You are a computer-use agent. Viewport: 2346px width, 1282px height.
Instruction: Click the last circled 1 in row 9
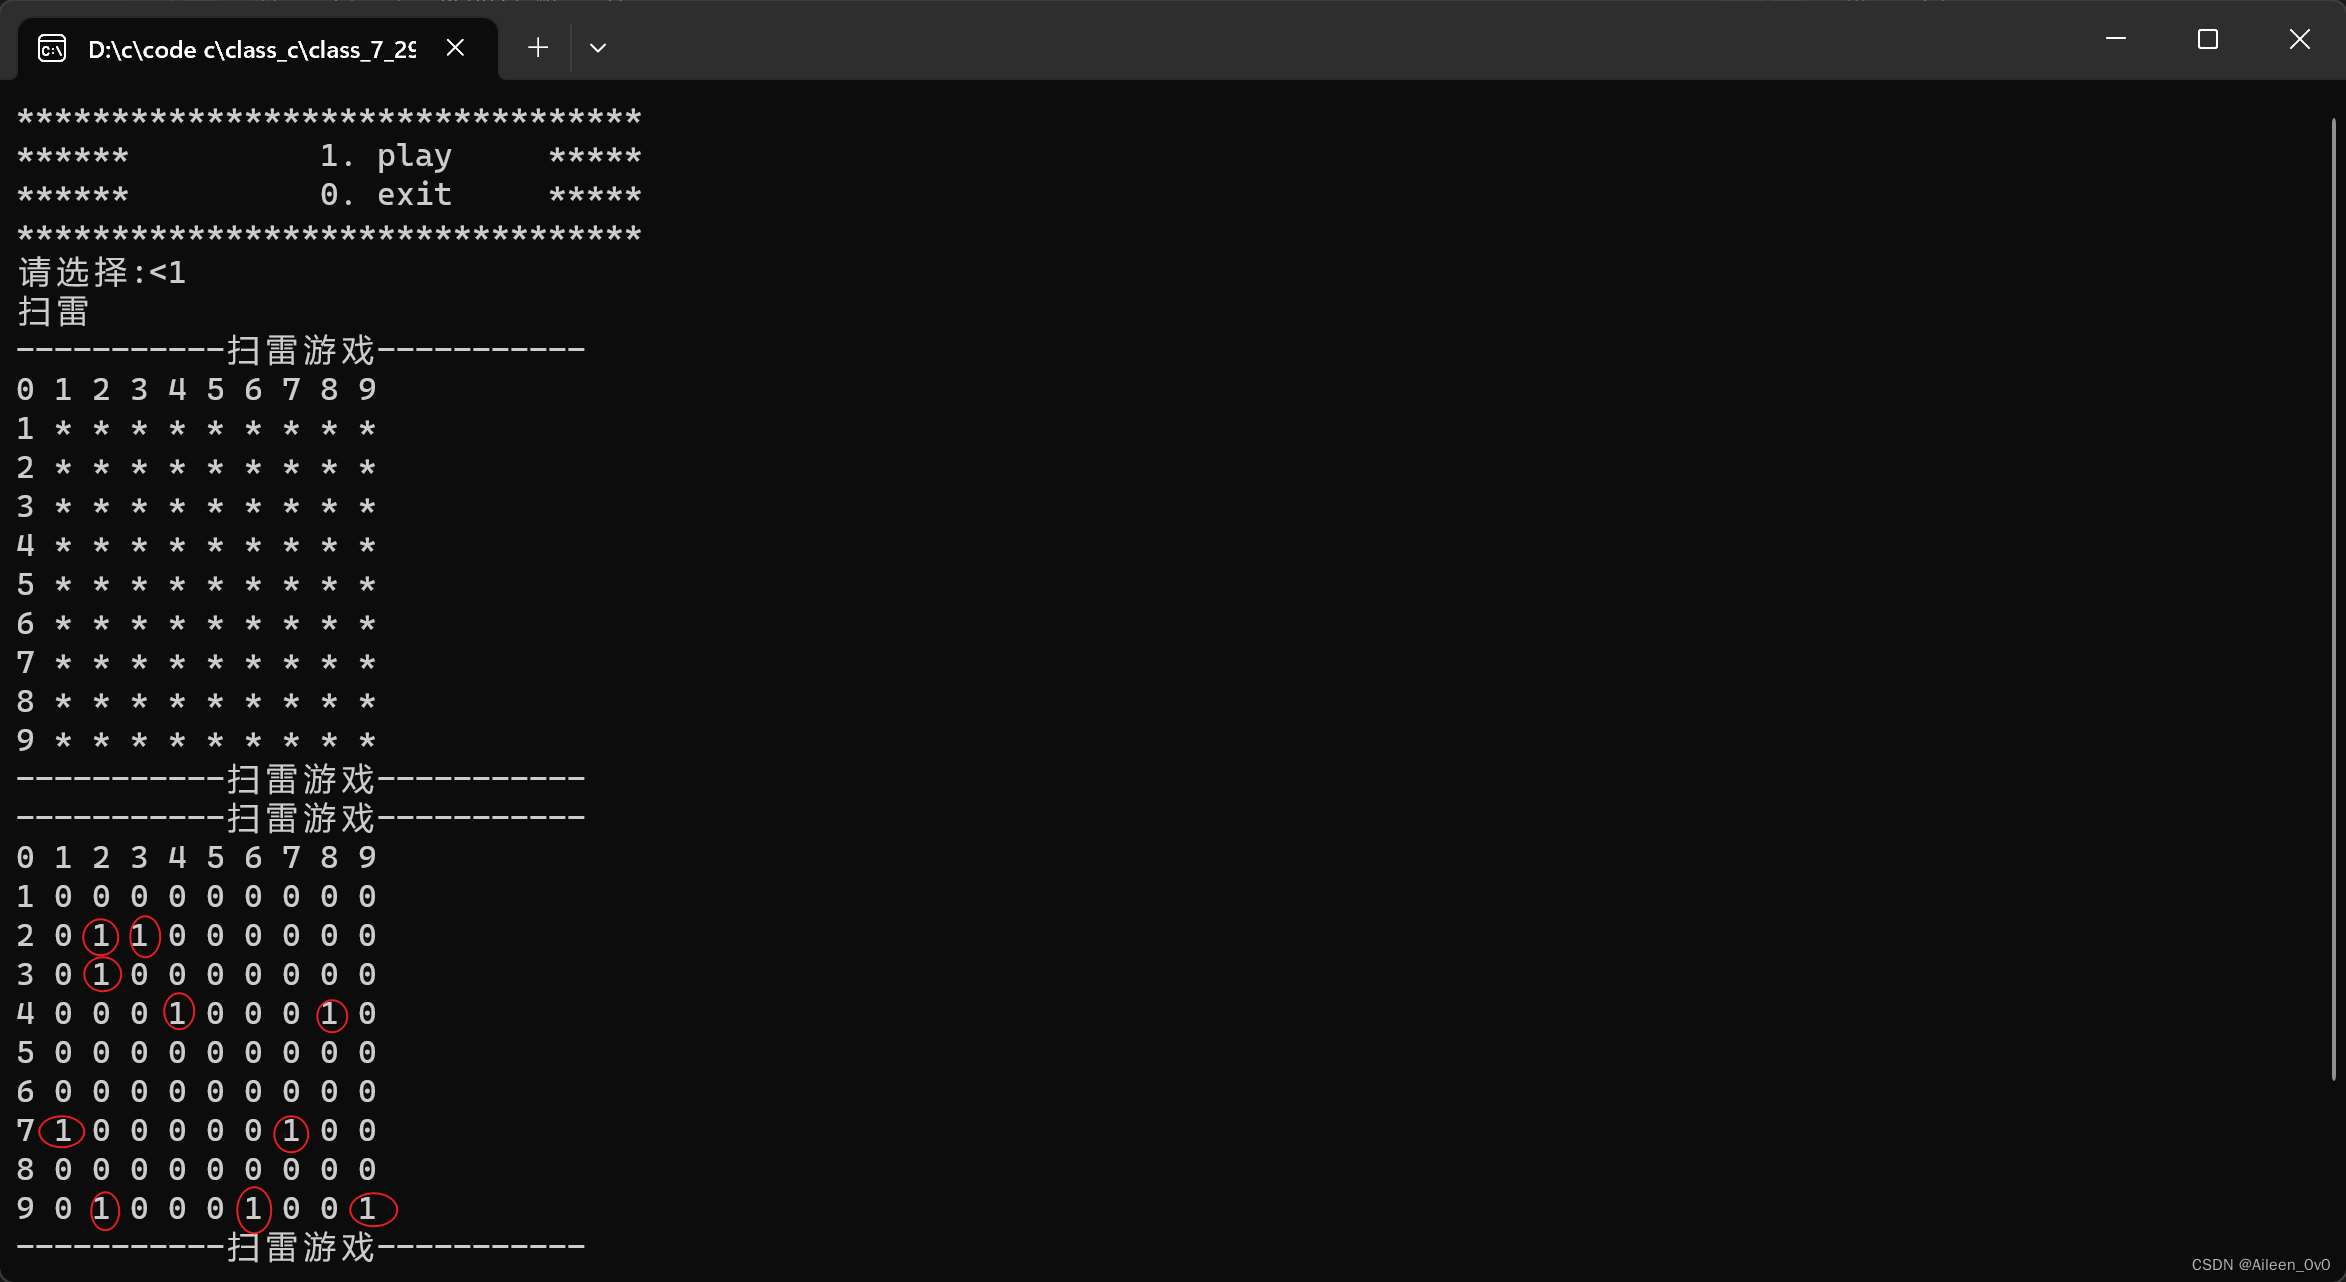(x=368, y=1208)
